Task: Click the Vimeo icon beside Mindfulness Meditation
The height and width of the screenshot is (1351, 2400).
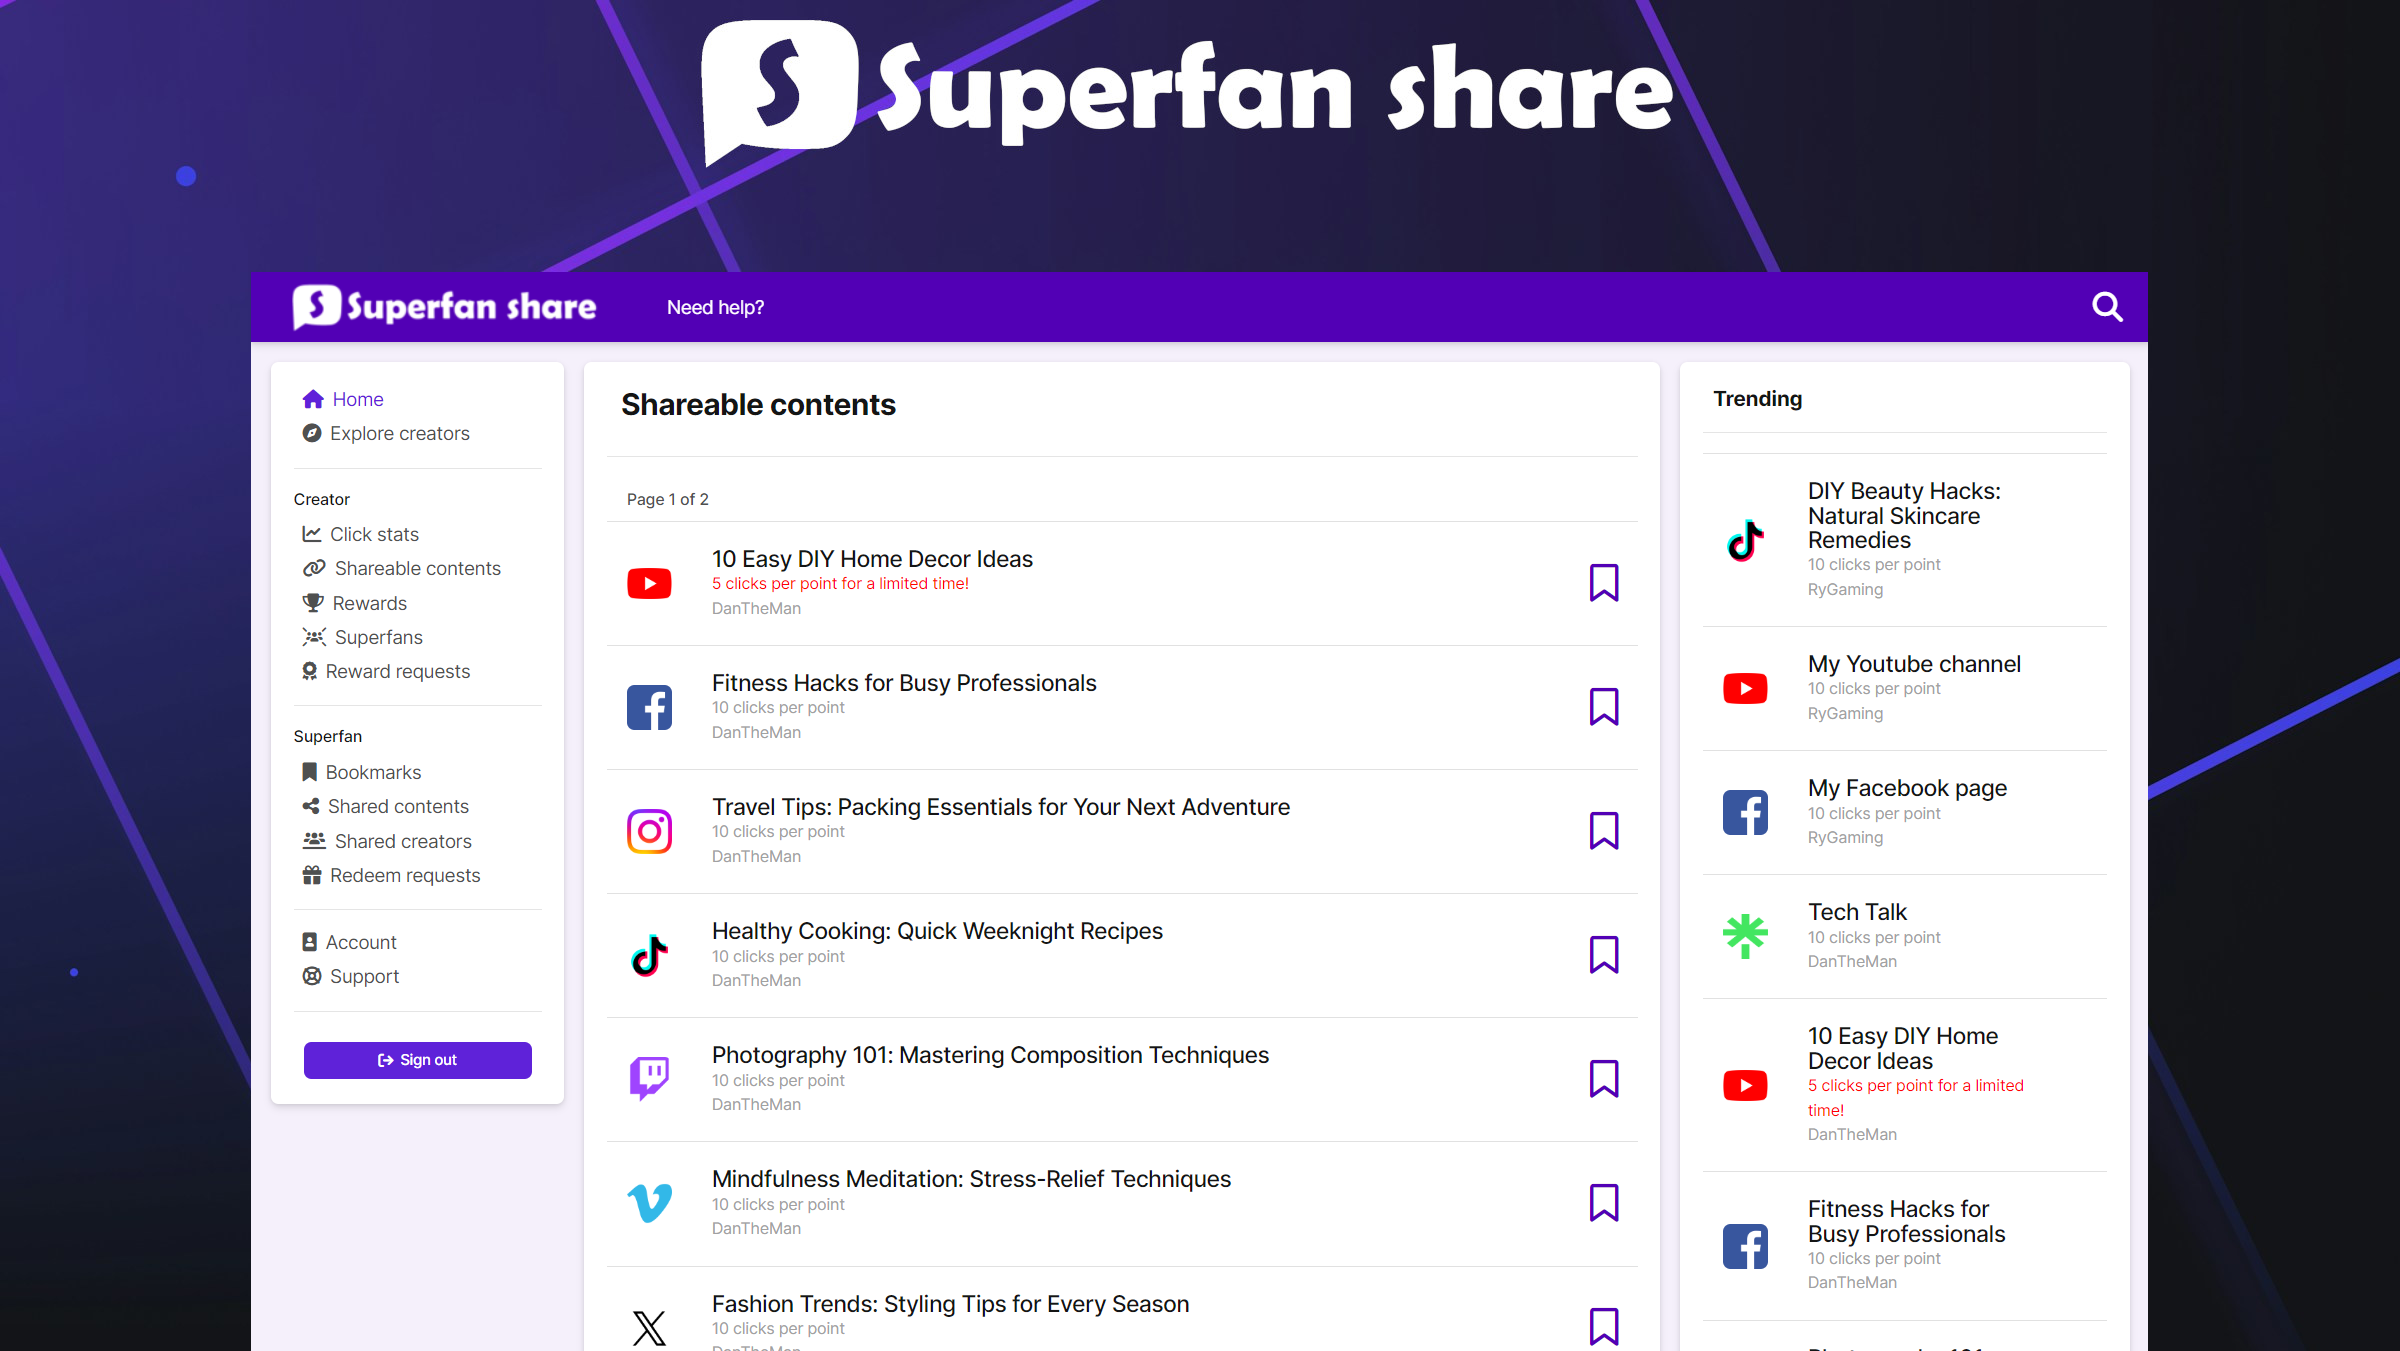Action: coord(649,1203)
